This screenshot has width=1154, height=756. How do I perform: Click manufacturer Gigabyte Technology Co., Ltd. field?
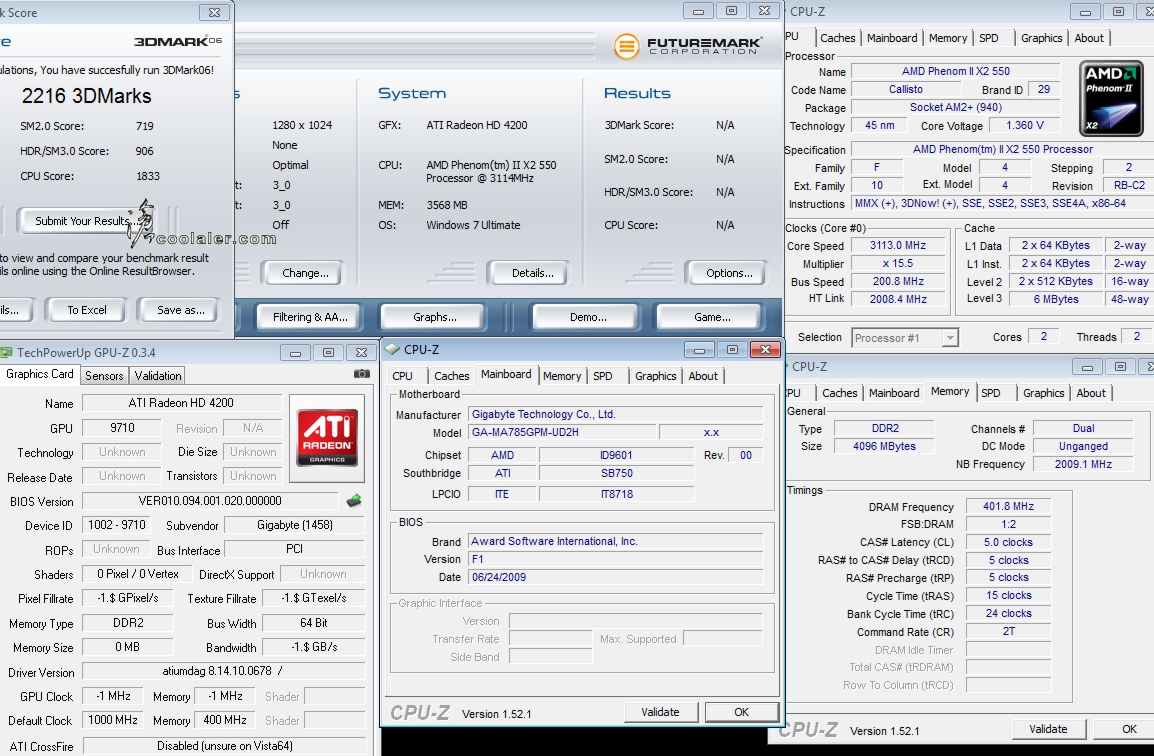(615, 414)
